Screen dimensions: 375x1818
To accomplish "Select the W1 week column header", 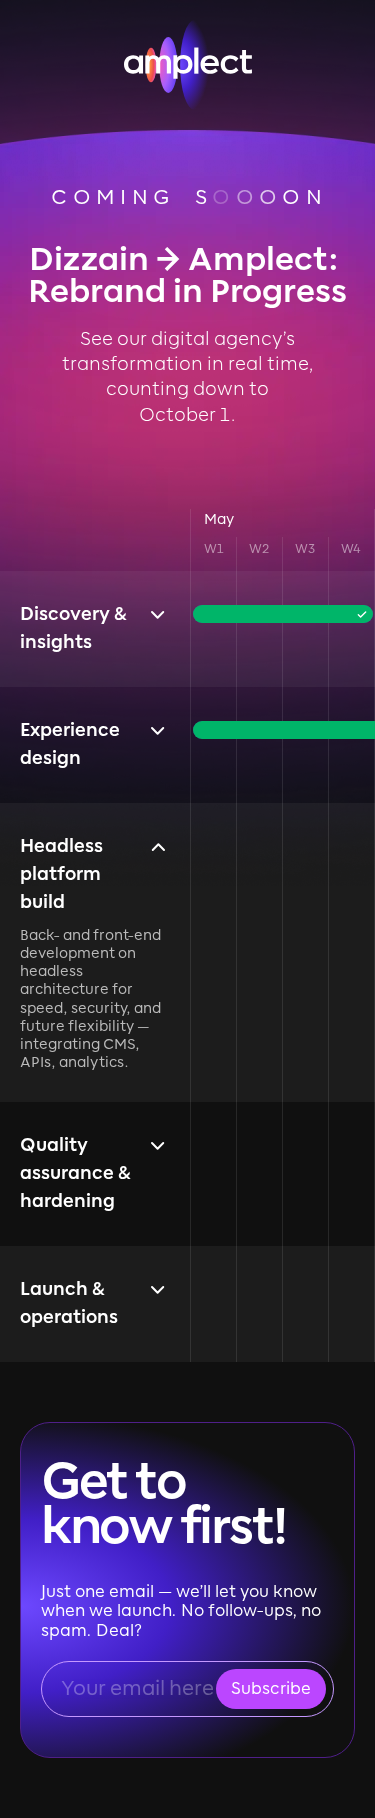I will click(x=214, y=548).
